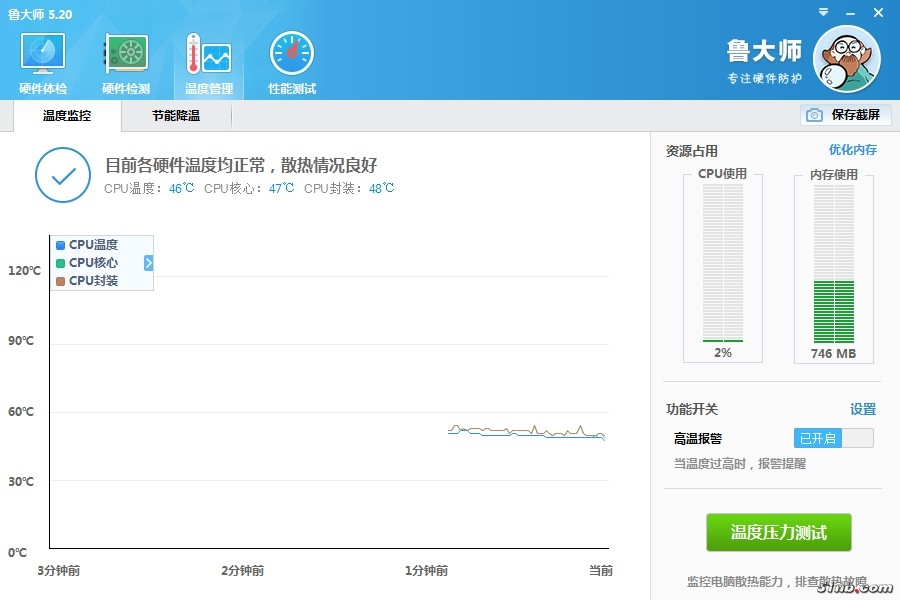This screenshot has height=600, width=900.
Task: Toggle the 高温报警 switch
Action: (x=833, y=438)
